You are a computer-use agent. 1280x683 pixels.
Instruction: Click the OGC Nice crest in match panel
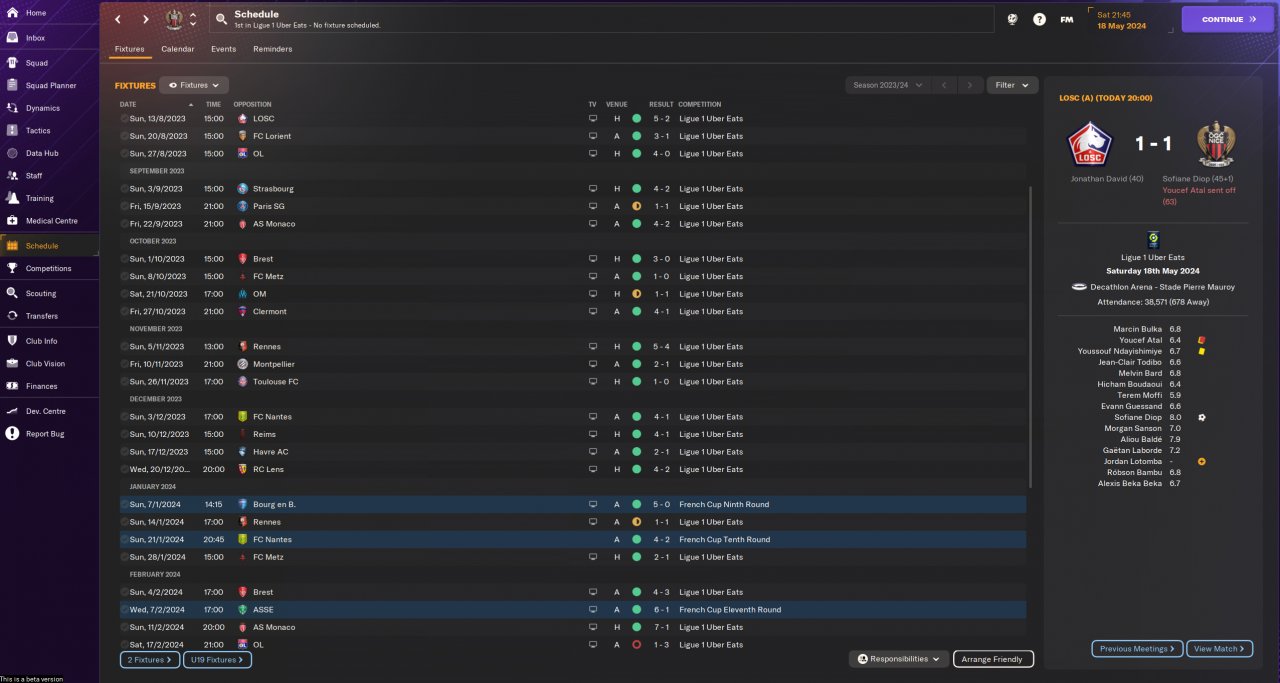(x=1216, y=144)
